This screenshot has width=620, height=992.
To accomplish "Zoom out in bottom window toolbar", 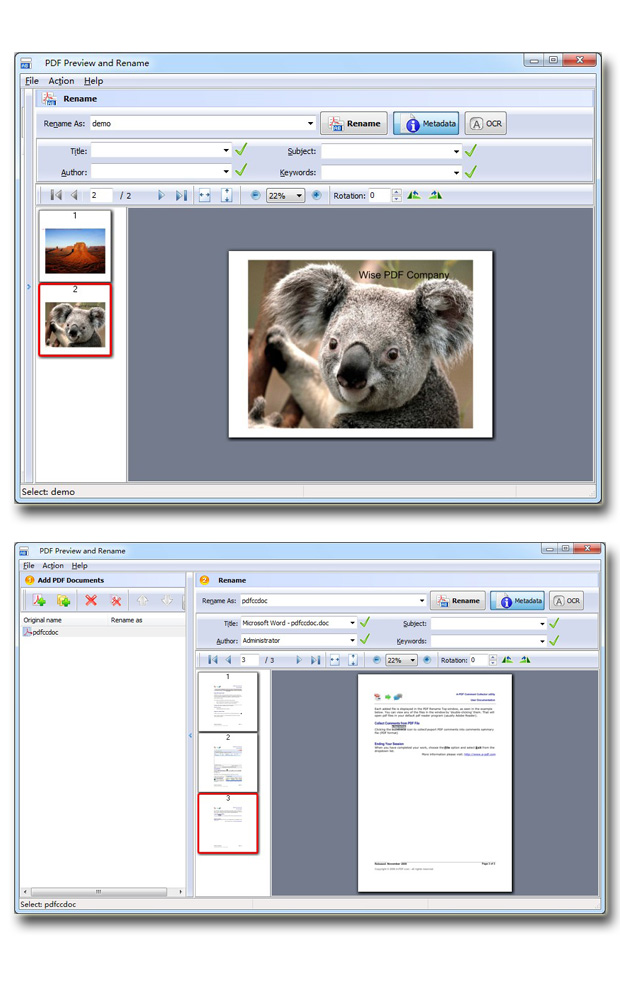I will point(376,660).
